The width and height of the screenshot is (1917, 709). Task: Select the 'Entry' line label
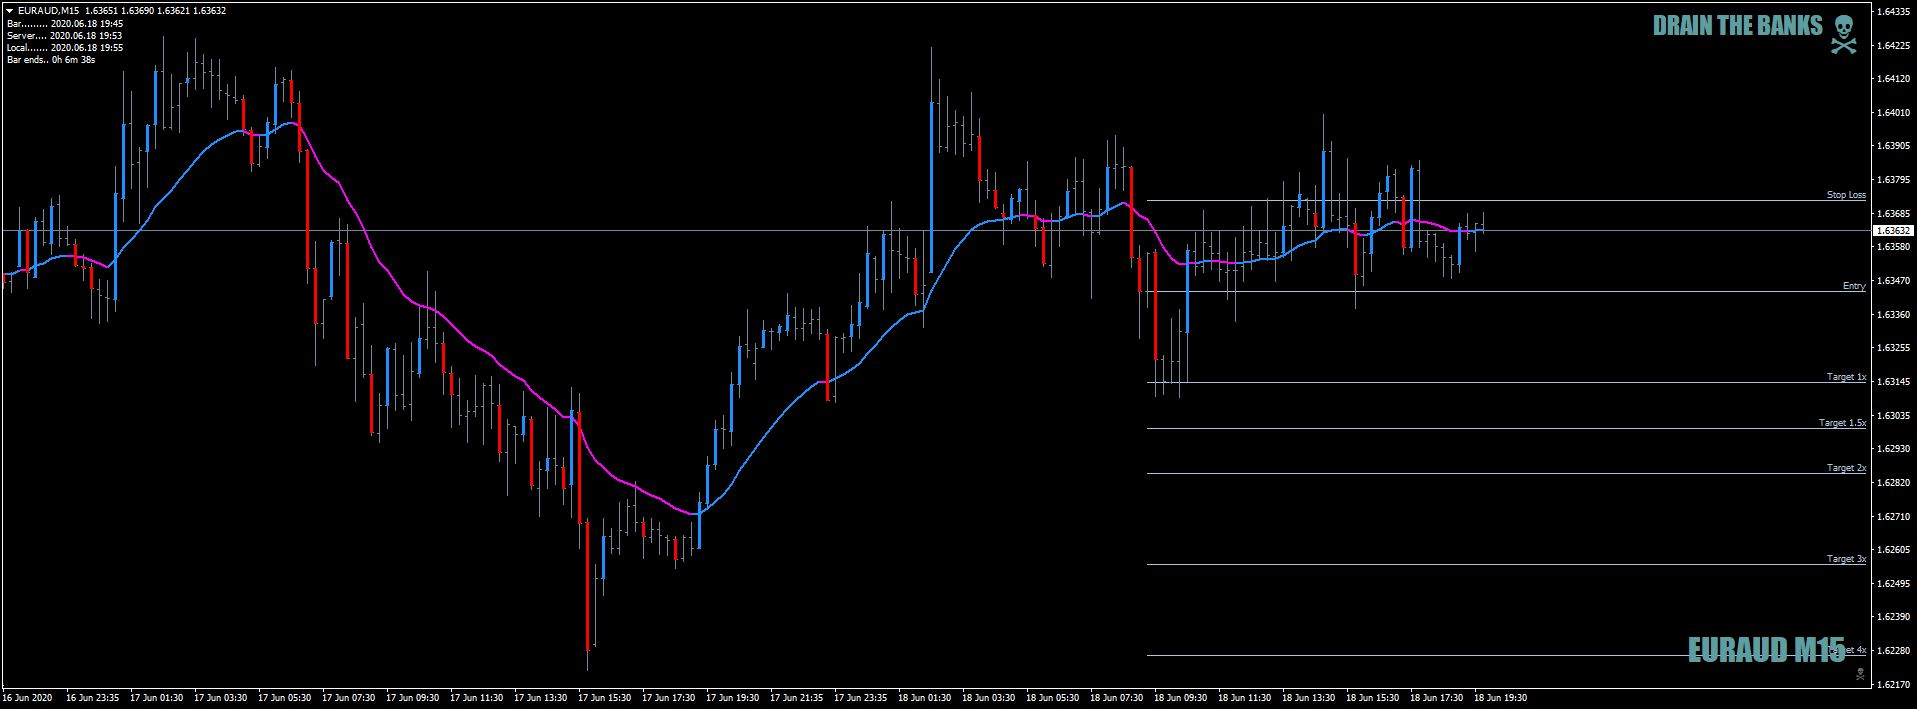click(x=1854, y=286)
